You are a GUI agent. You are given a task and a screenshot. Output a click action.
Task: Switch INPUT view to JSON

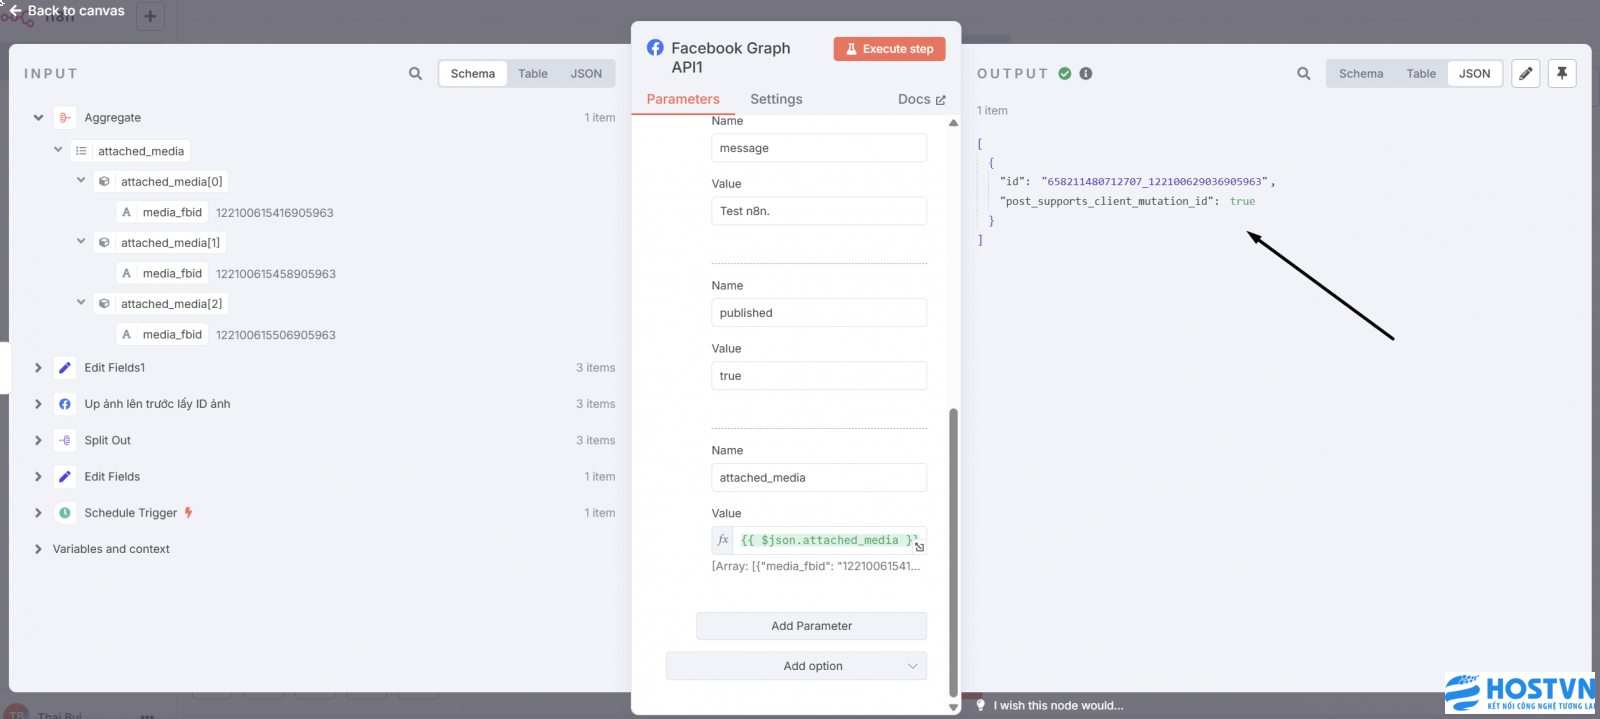coord(586,74)
